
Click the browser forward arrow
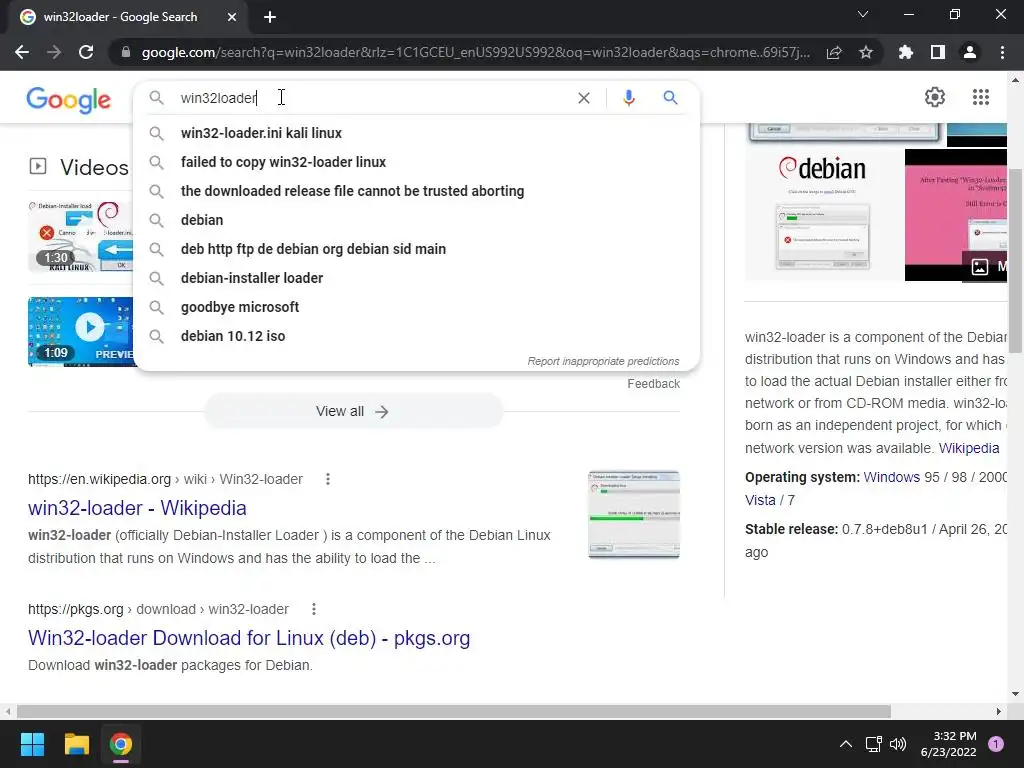click(54, 52)
